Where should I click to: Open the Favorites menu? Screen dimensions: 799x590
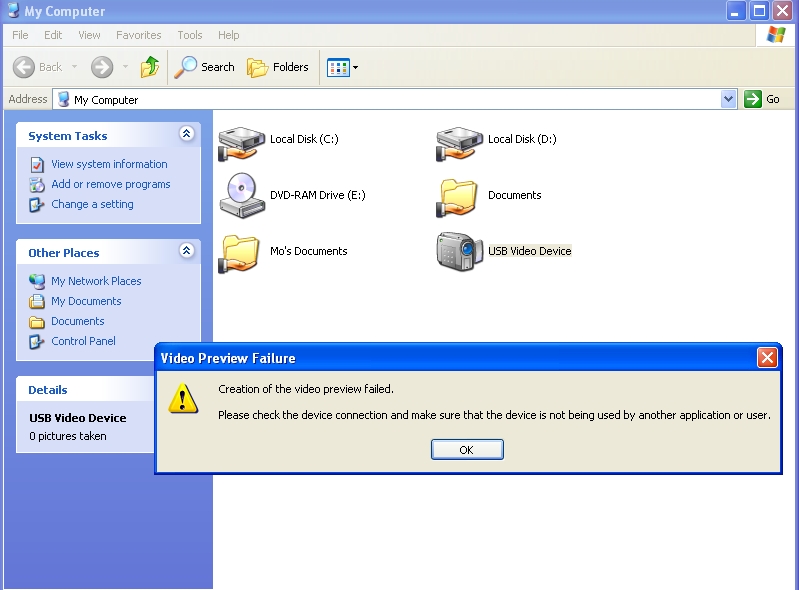(139, 35)
